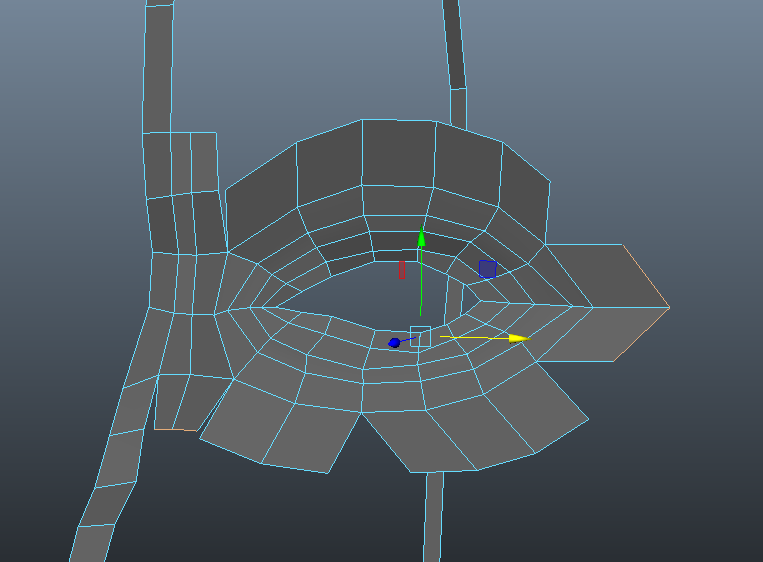Click the yellow axis line shaft
Image resolution: width=763 pixels, height=562 pixels.
470,337
